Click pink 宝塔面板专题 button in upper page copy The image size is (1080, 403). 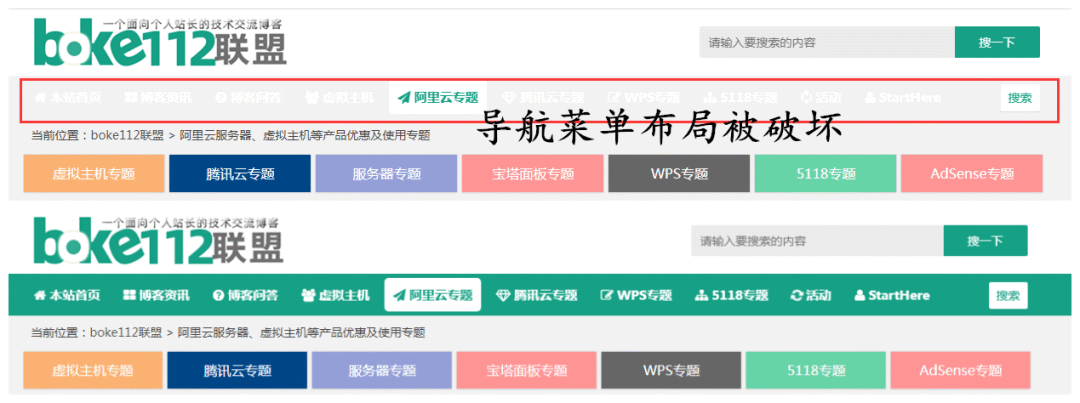(533, 173)
